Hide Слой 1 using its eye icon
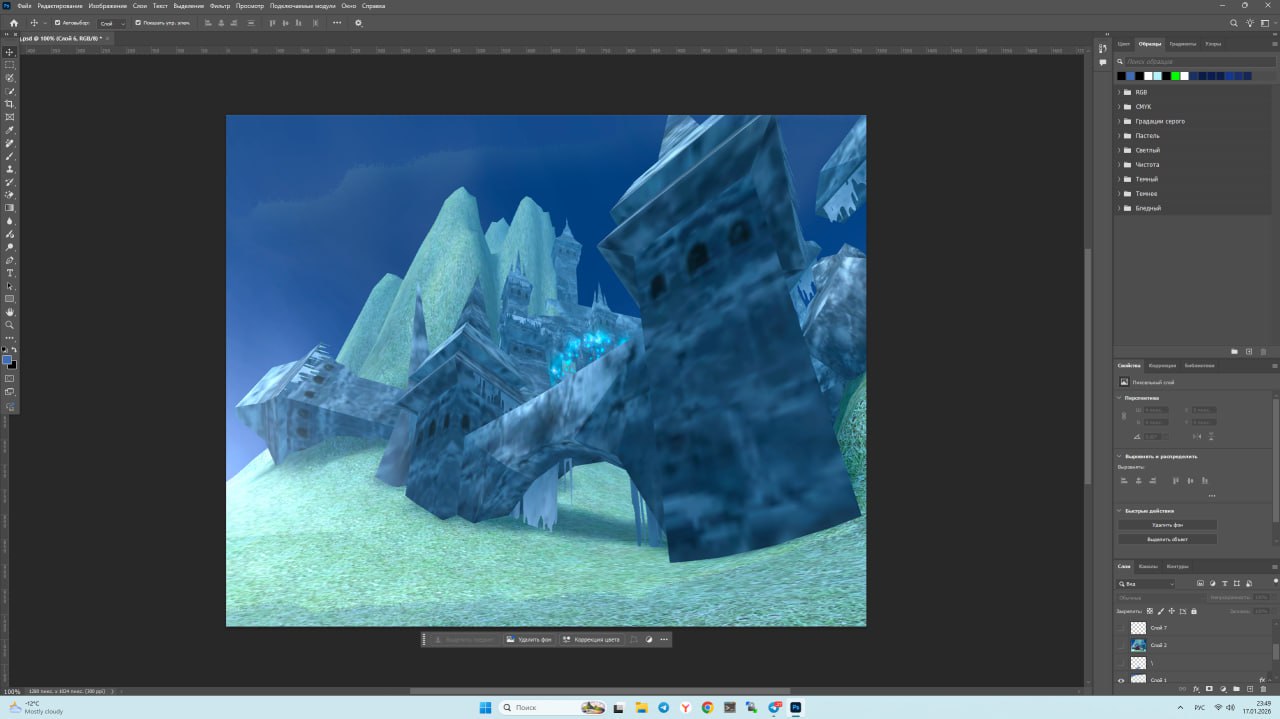The height and width of the screenshot is (719, 1280). pos(1120,680)
